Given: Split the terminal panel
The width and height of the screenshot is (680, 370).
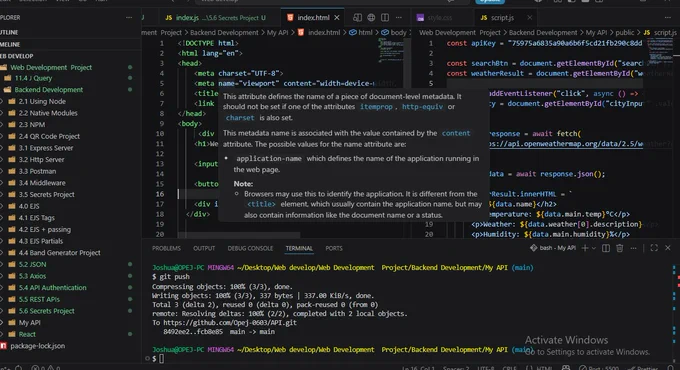Looking at the screenshot, I should (606, 248).
